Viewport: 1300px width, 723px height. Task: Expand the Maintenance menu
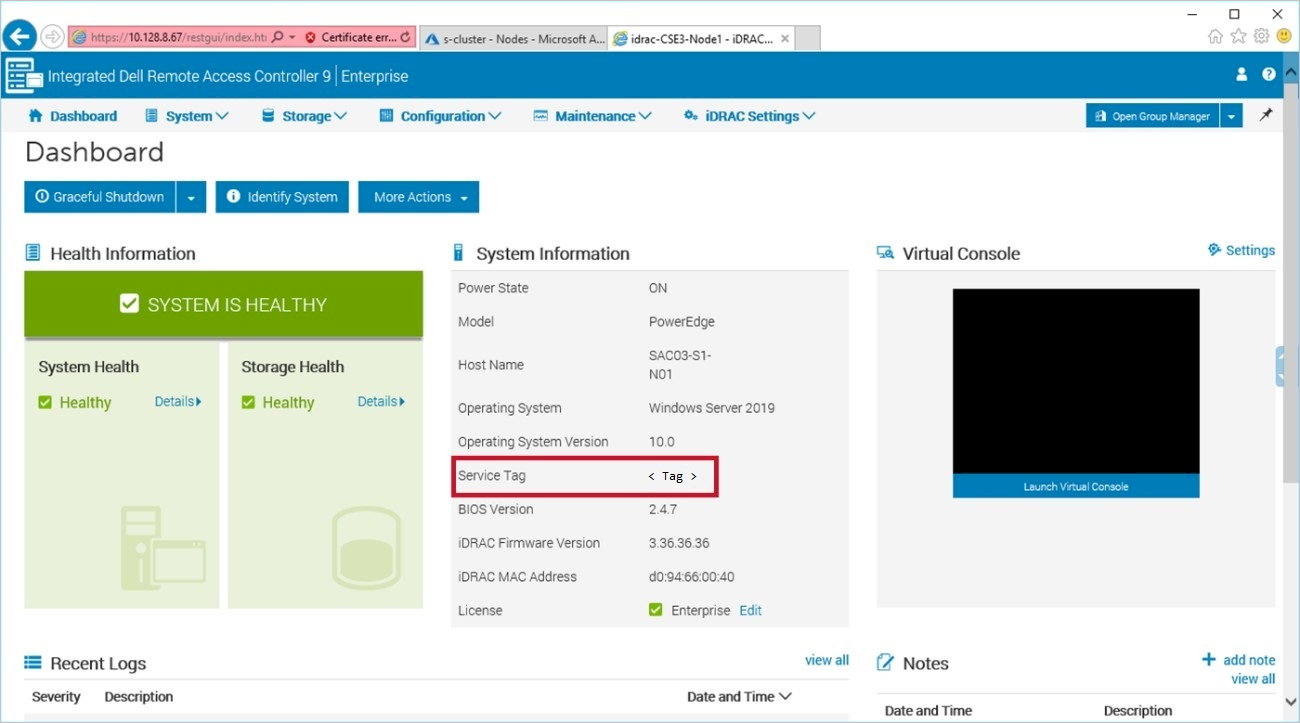(x=592, y=116)
